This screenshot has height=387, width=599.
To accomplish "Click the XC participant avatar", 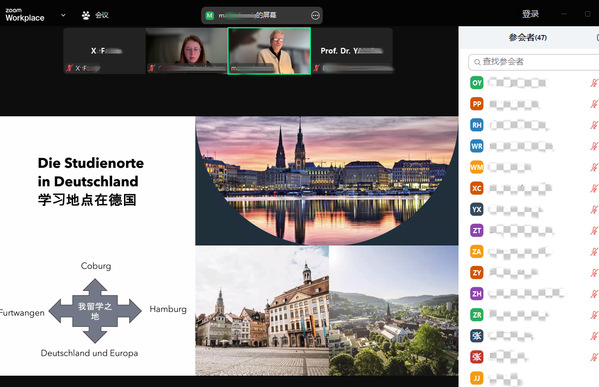I will point(477,188).
